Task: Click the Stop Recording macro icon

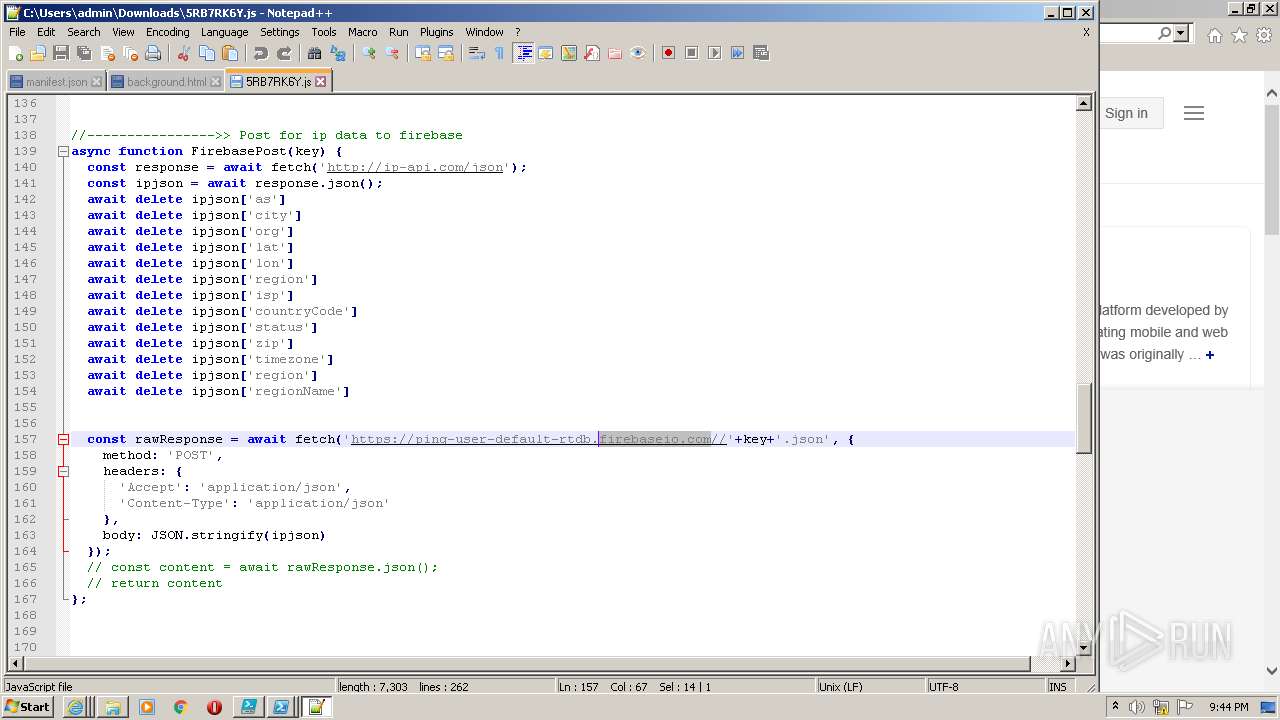Action: point(691,53)
